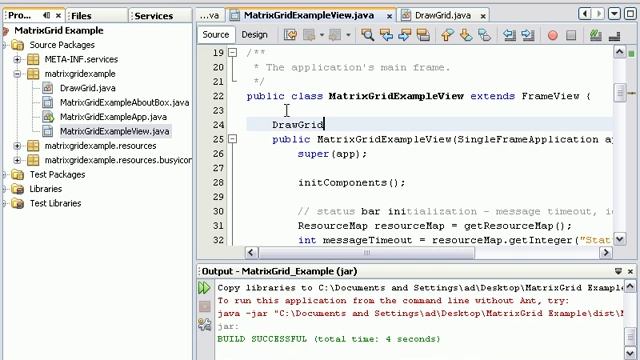The image size is (640, 360).
Task: Minimize the Output panel arrow icon
Action: pos(618,271)
